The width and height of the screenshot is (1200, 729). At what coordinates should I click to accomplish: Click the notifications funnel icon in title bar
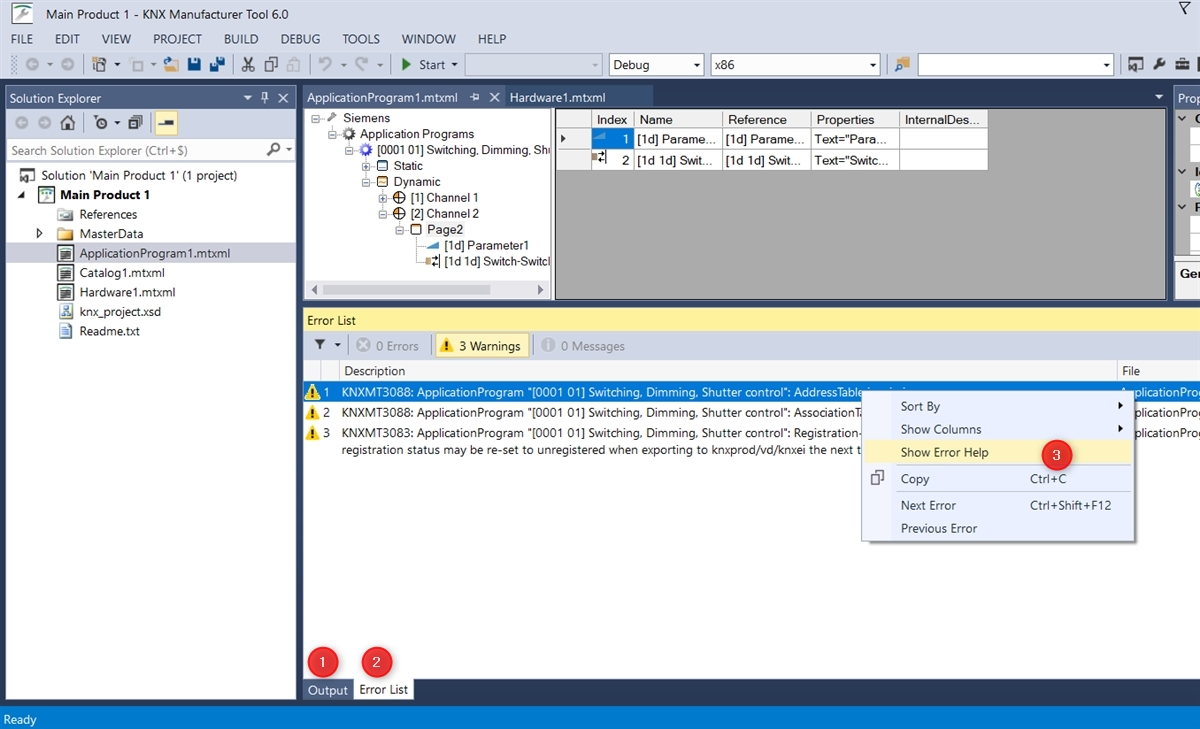tap(1185, 9)
